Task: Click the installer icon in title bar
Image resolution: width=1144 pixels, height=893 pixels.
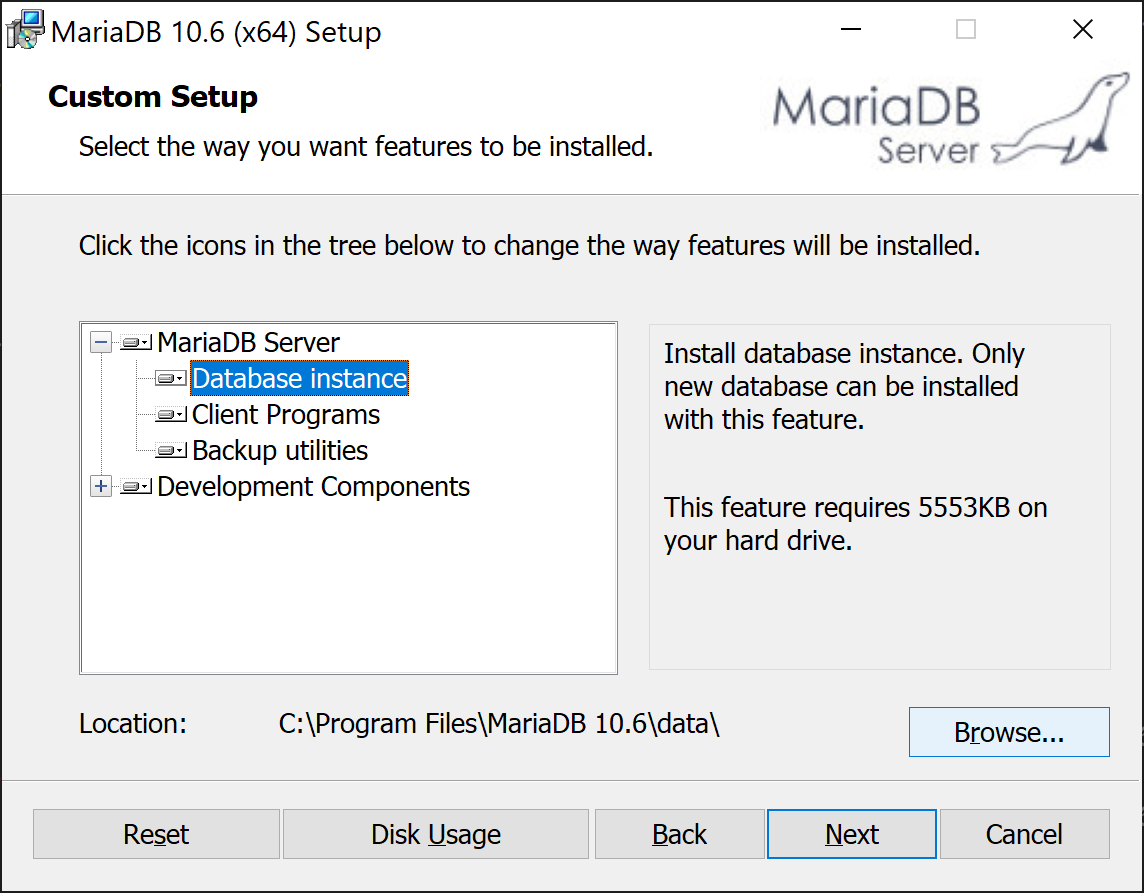Action: click(24, 30)
